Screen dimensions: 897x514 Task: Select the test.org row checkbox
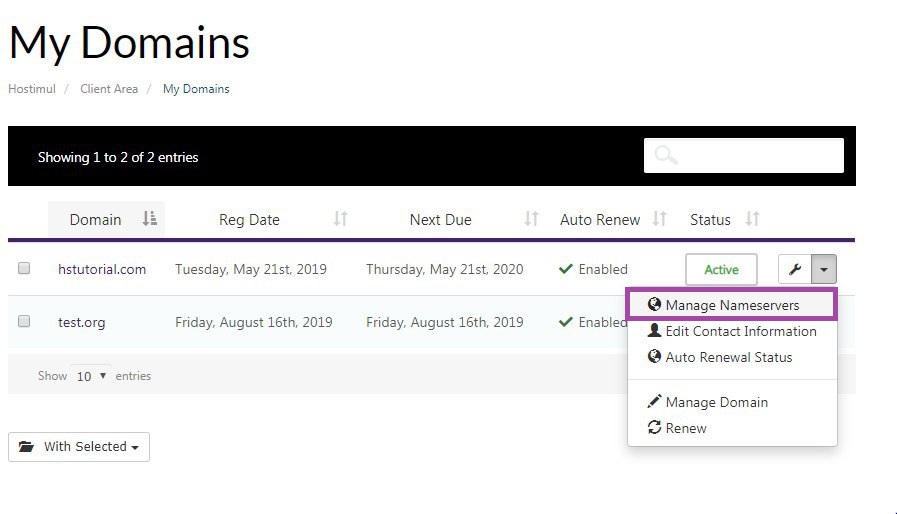pyautogui.click(x=24, y=322)
